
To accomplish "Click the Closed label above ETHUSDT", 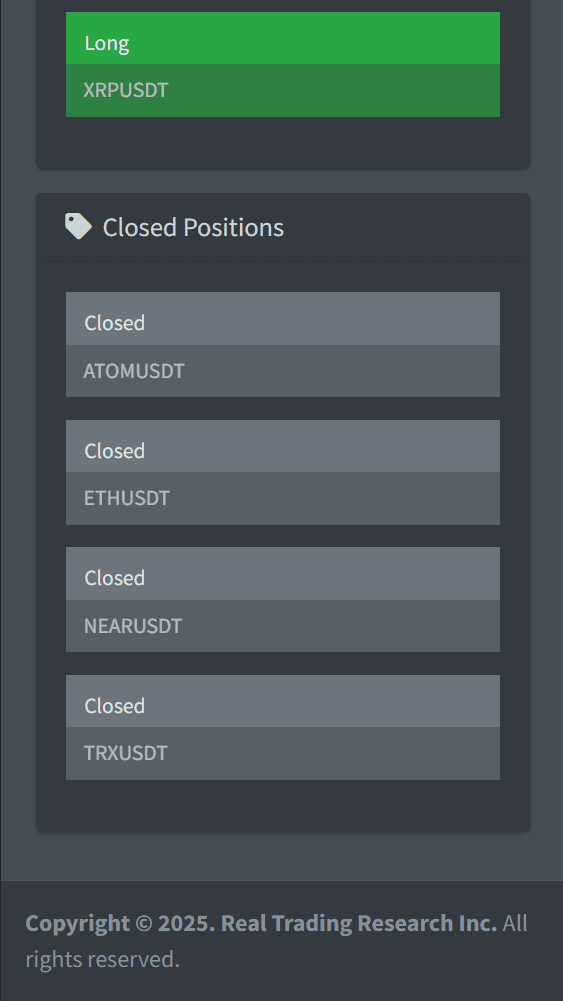I will pyautogui.click(x=114, y=451).
